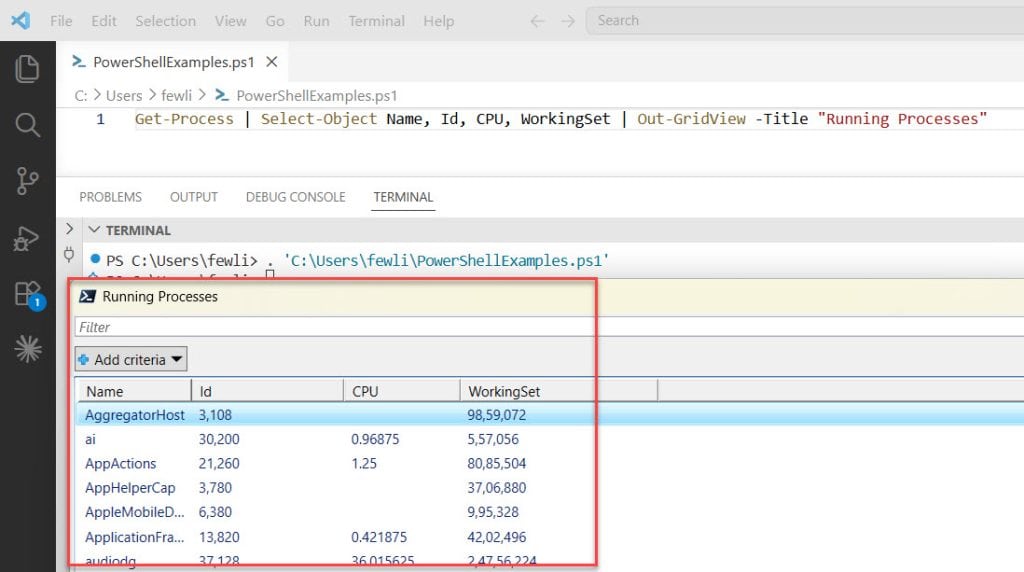The image size is (1024, 572).
Task: Switch to the OUTPUT panel tab
Action: pos(193,197)
